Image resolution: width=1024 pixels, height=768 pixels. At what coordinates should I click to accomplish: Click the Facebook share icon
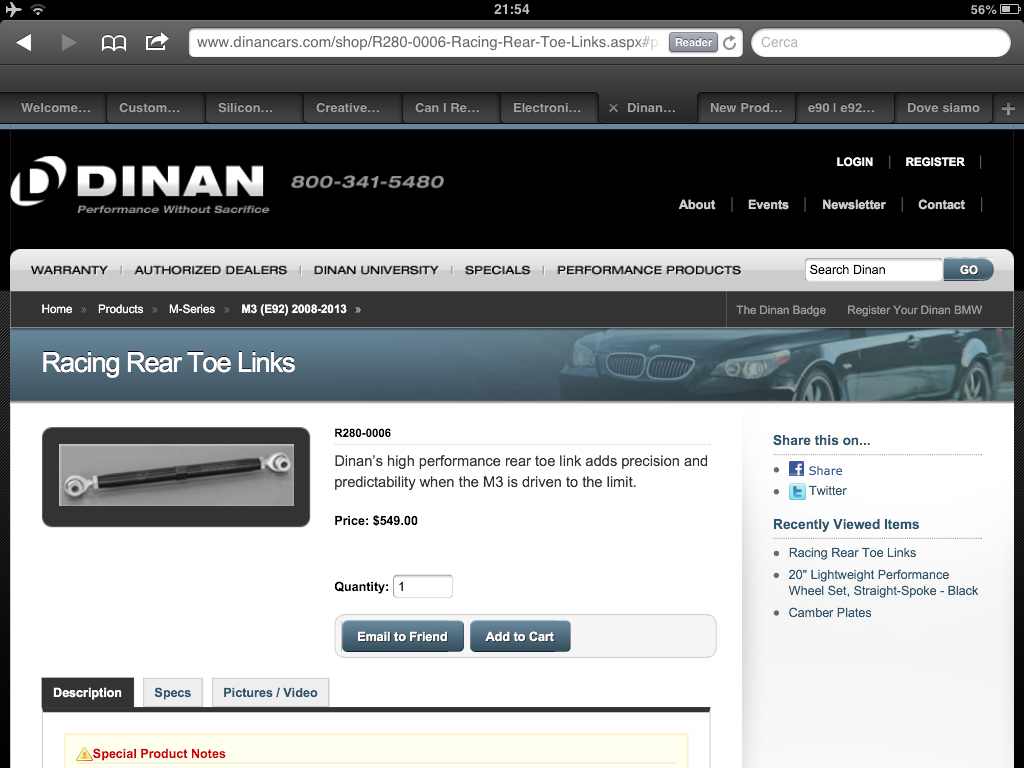coord(796,469)
